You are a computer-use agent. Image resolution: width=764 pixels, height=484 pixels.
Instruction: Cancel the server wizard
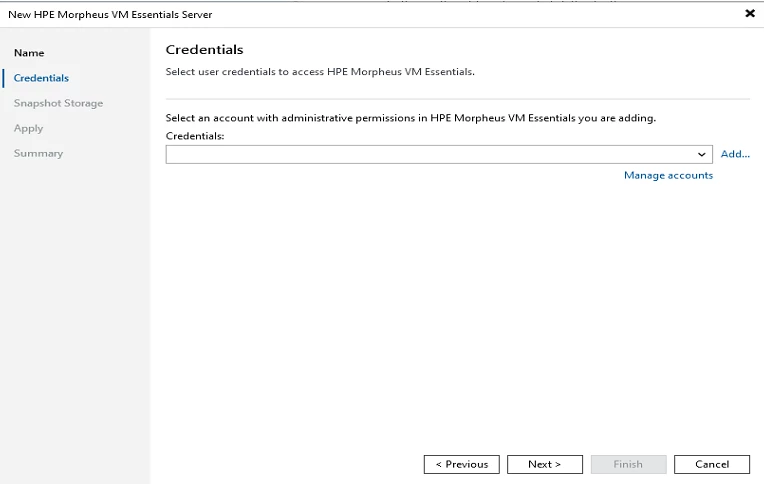pos(711,464)
